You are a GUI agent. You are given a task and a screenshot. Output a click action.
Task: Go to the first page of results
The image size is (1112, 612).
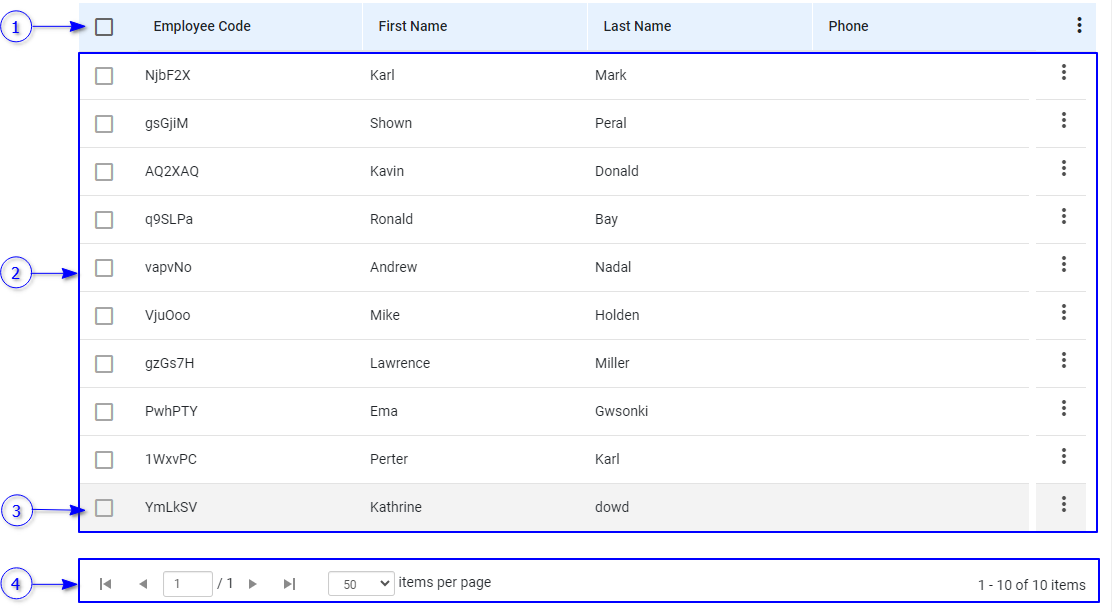(106, 584)
